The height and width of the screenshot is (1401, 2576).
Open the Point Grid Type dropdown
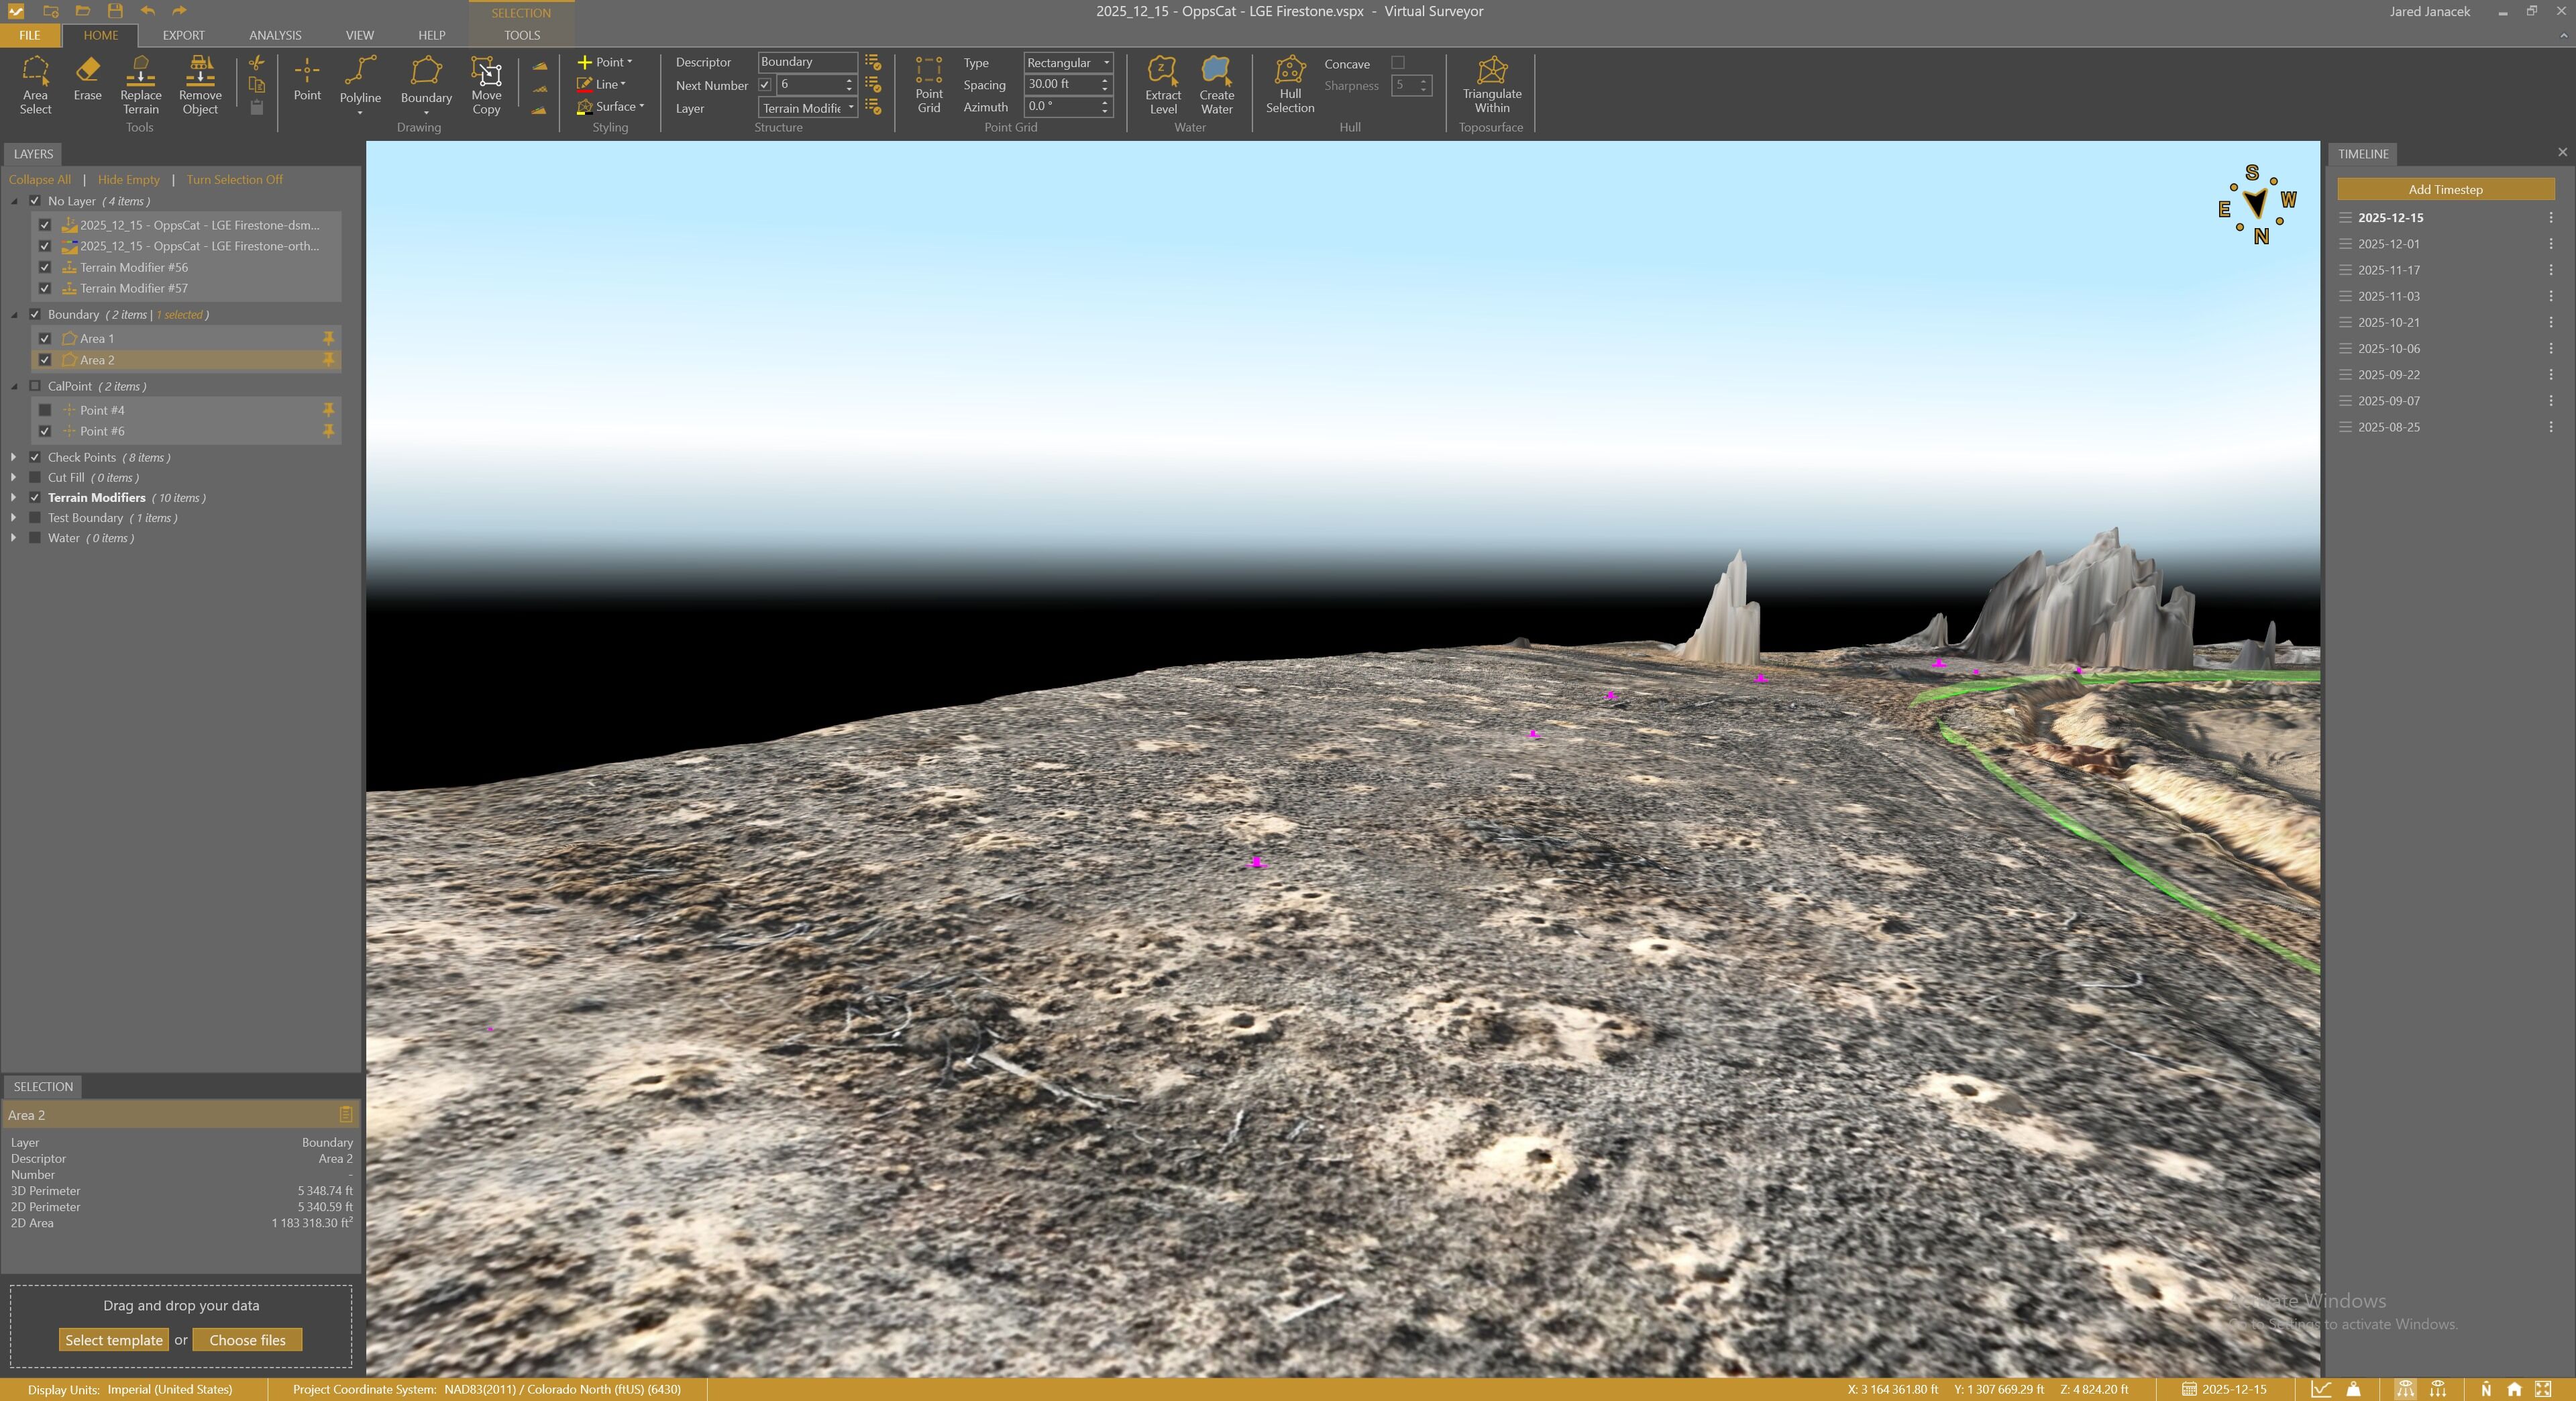pyautogui.click(x=1068, y=62)
